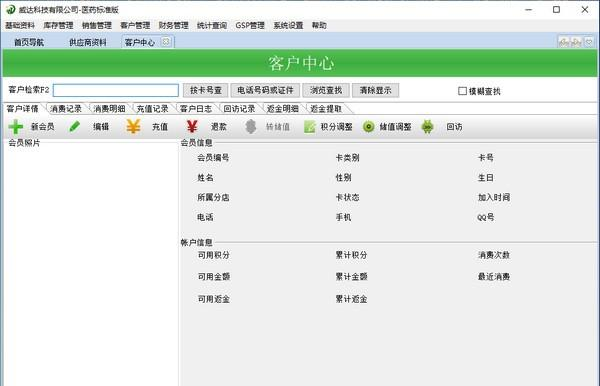Open the 基础资料 menu
Screen dimensions: 600x386
pyautogui.click(x=20, y=25)
